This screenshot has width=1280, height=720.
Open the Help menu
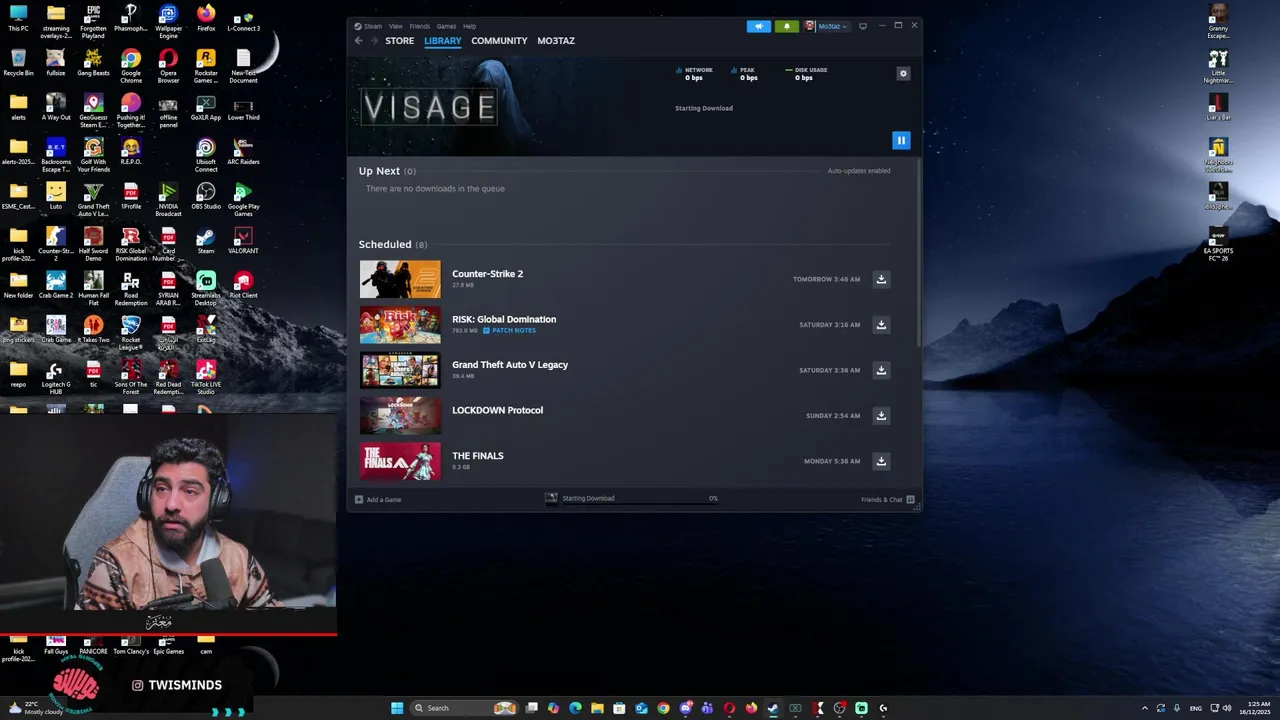469,26
